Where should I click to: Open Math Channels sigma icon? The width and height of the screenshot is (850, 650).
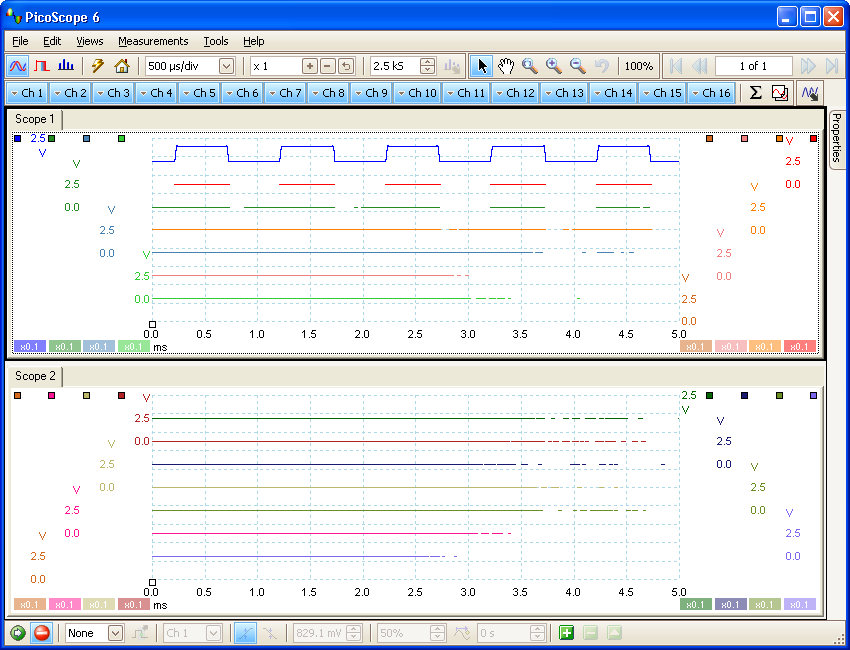[x=755, y=93]
